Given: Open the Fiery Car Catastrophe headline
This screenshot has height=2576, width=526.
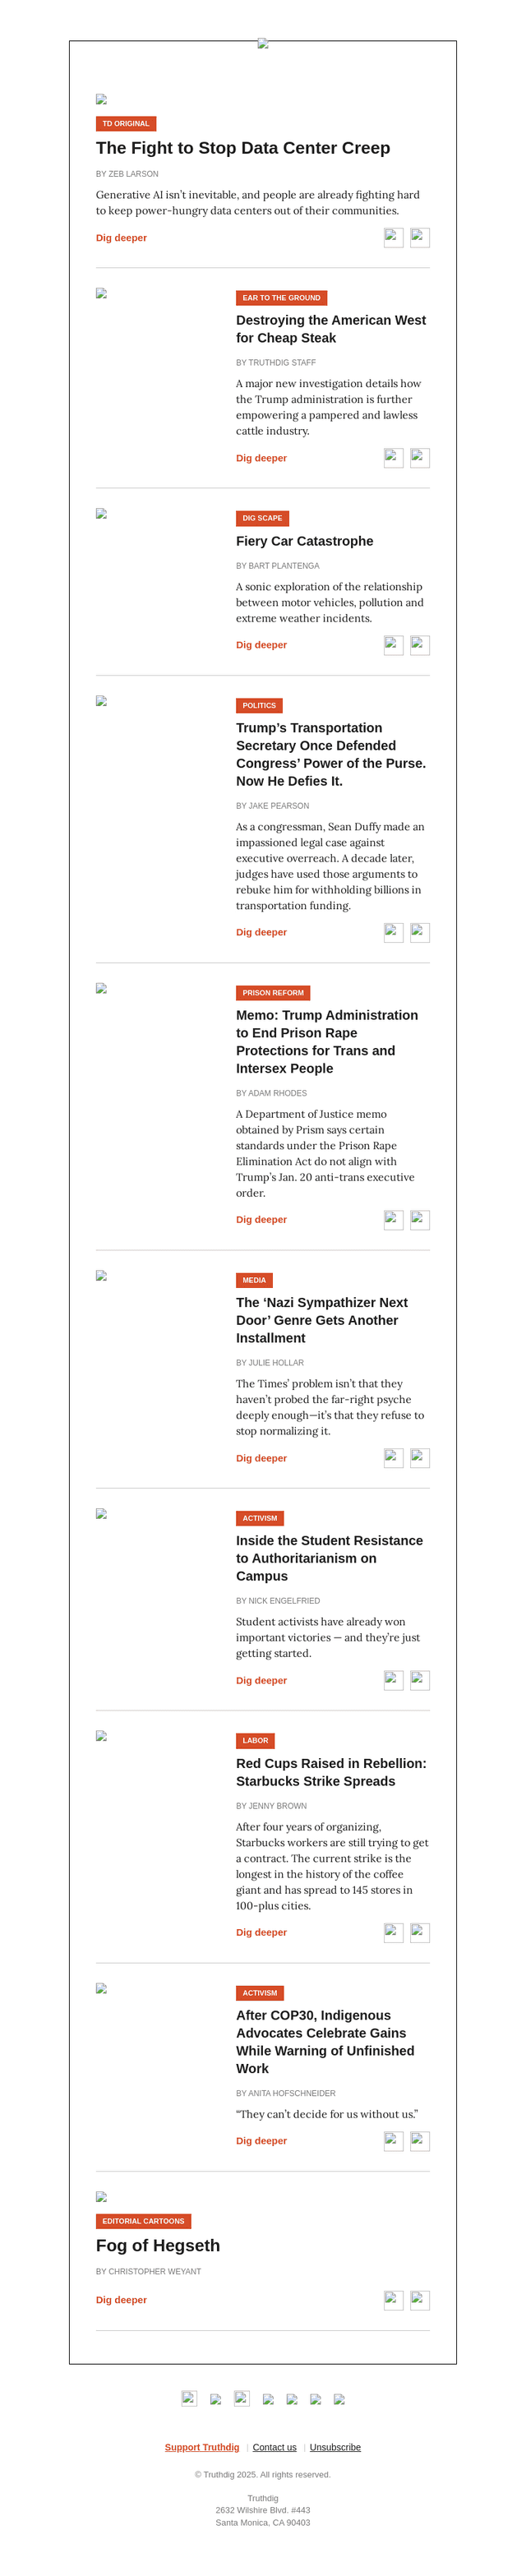Looking at the screenshot, I should 304,541.
